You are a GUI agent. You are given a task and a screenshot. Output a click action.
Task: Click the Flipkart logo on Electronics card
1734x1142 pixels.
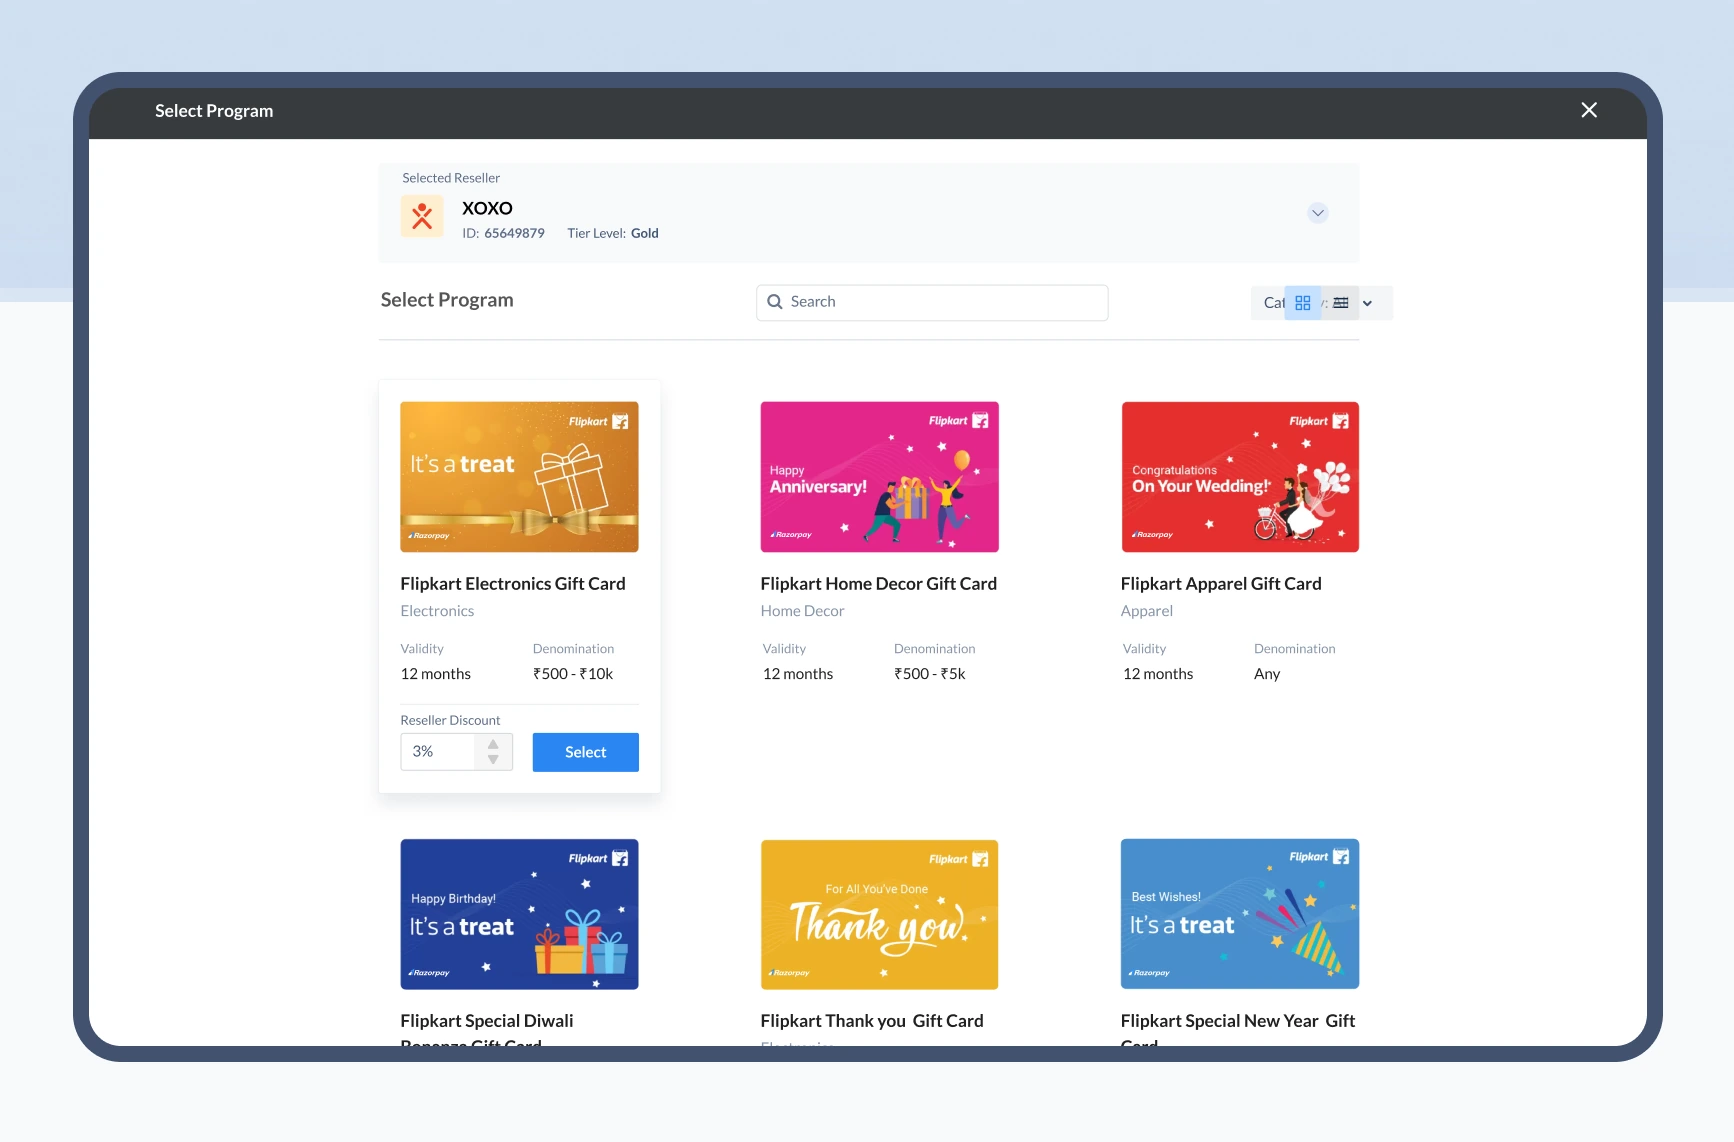599,422
